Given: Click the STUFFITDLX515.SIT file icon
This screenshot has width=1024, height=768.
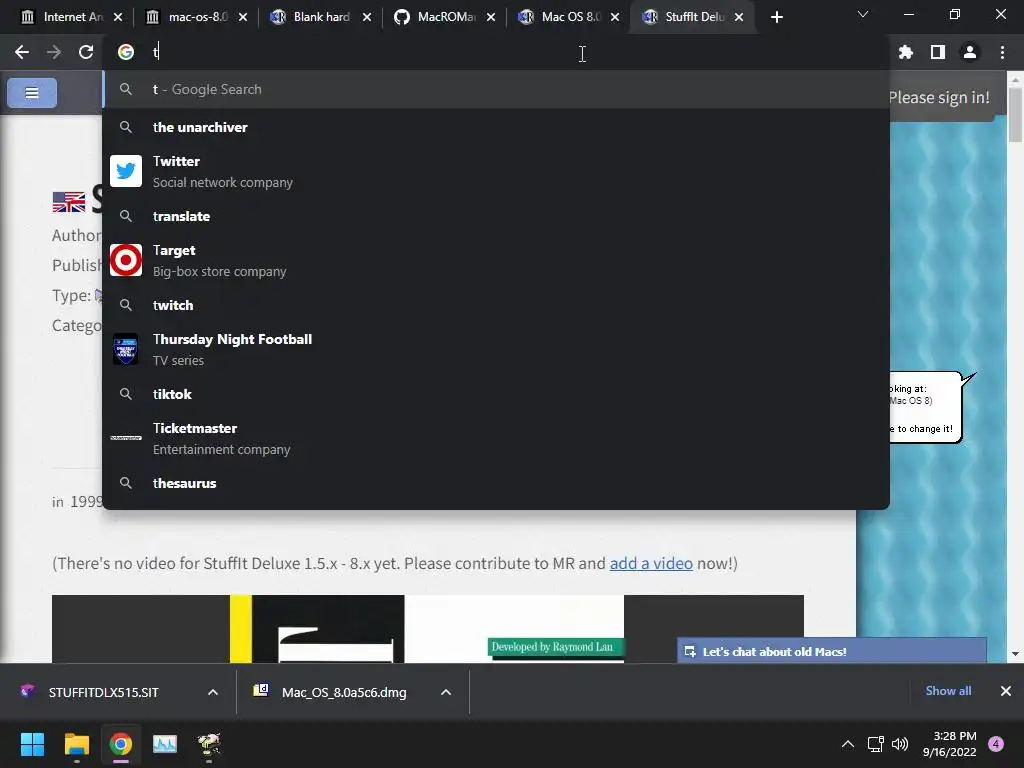Looking at the screenshot, I should pos(27,691).
